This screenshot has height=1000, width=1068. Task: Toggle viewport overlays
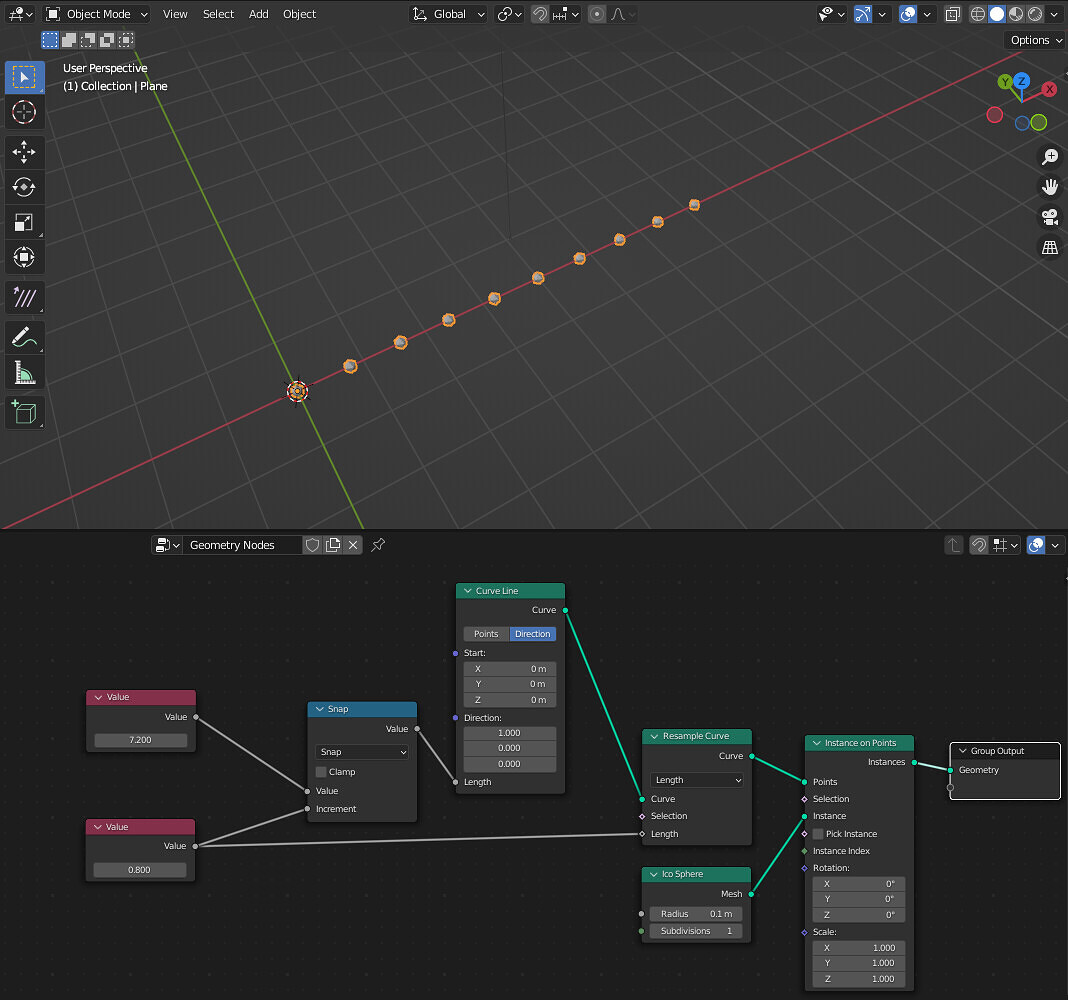[908, 14]
